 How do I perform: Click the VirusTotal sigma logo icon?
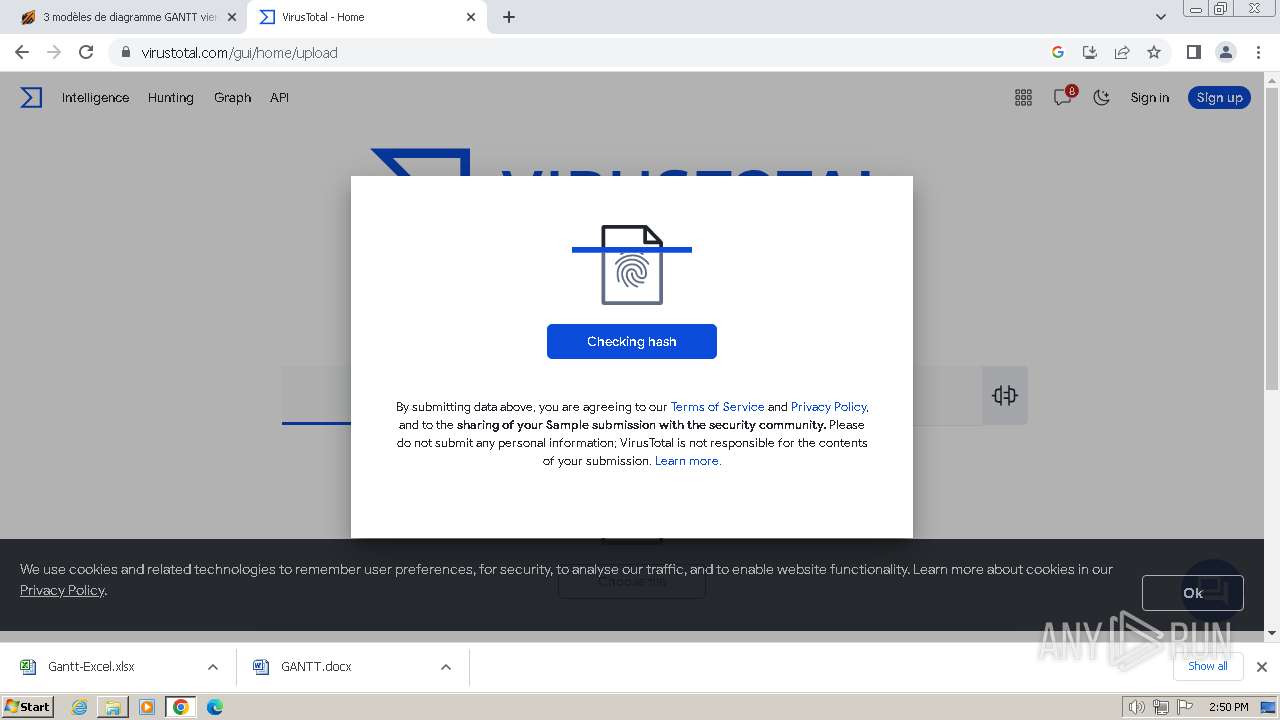pos(31,97)
